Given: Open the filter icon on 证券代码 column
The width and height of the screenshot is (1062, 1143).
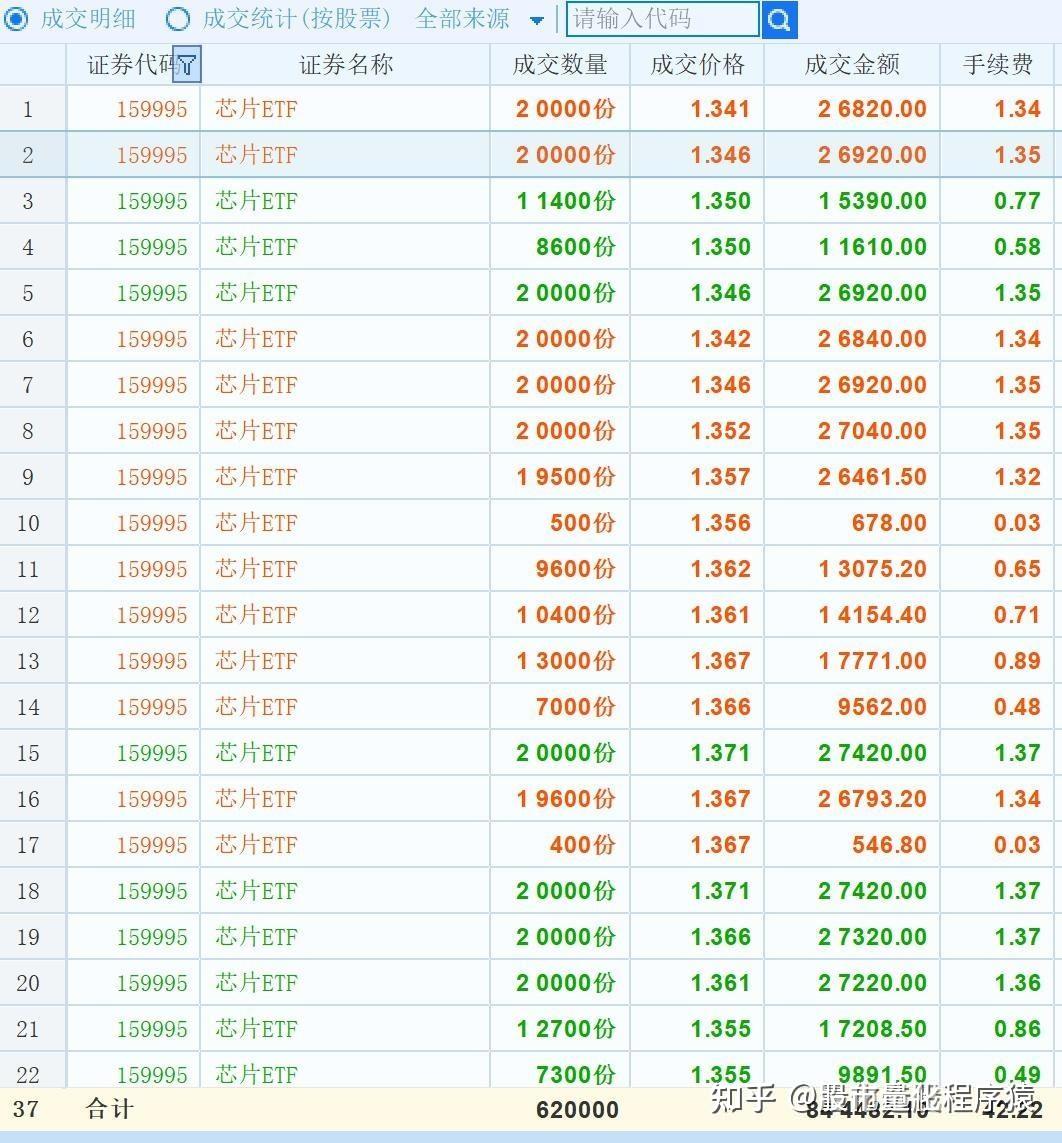Looking at the screenshot, I should tap(187, 65).
